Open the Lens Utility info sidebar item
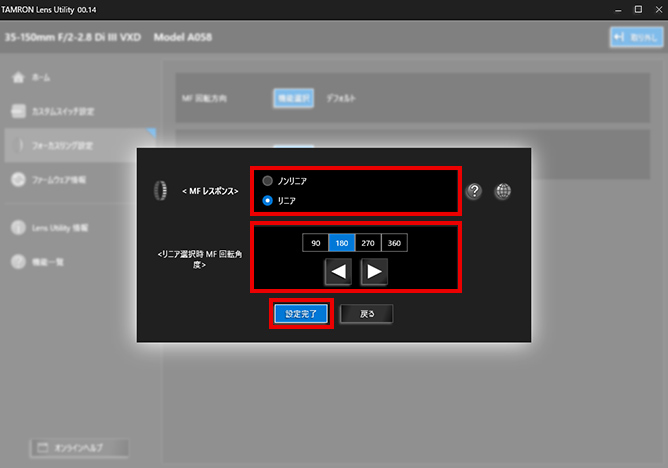The height and width of the screenshot is (468, 668). tap(81, 228)
